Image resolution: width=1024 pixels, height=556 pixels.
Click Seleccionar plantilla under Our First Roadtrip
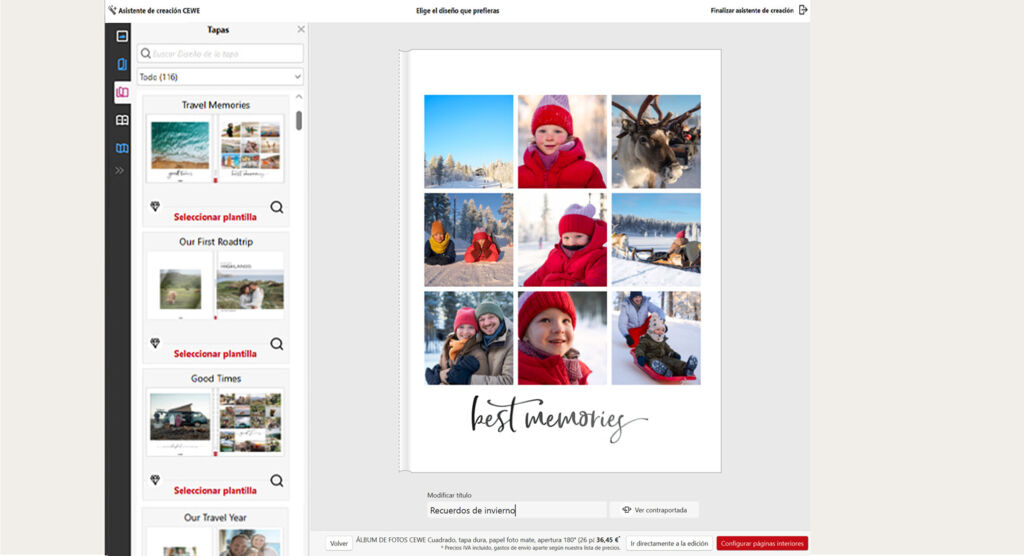(215, 353)
